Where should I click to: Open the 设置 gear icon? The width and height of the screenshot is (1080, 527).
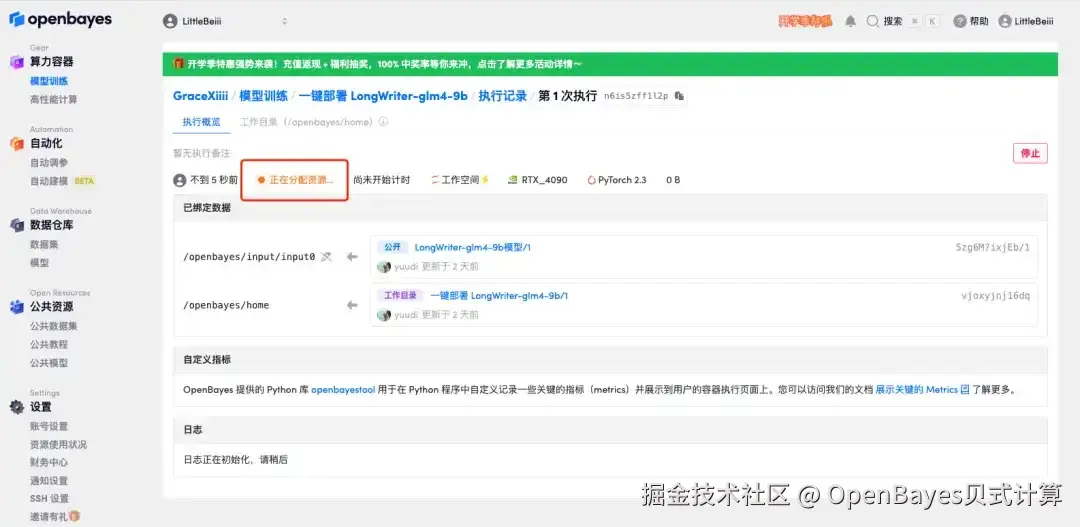point(17,407)
